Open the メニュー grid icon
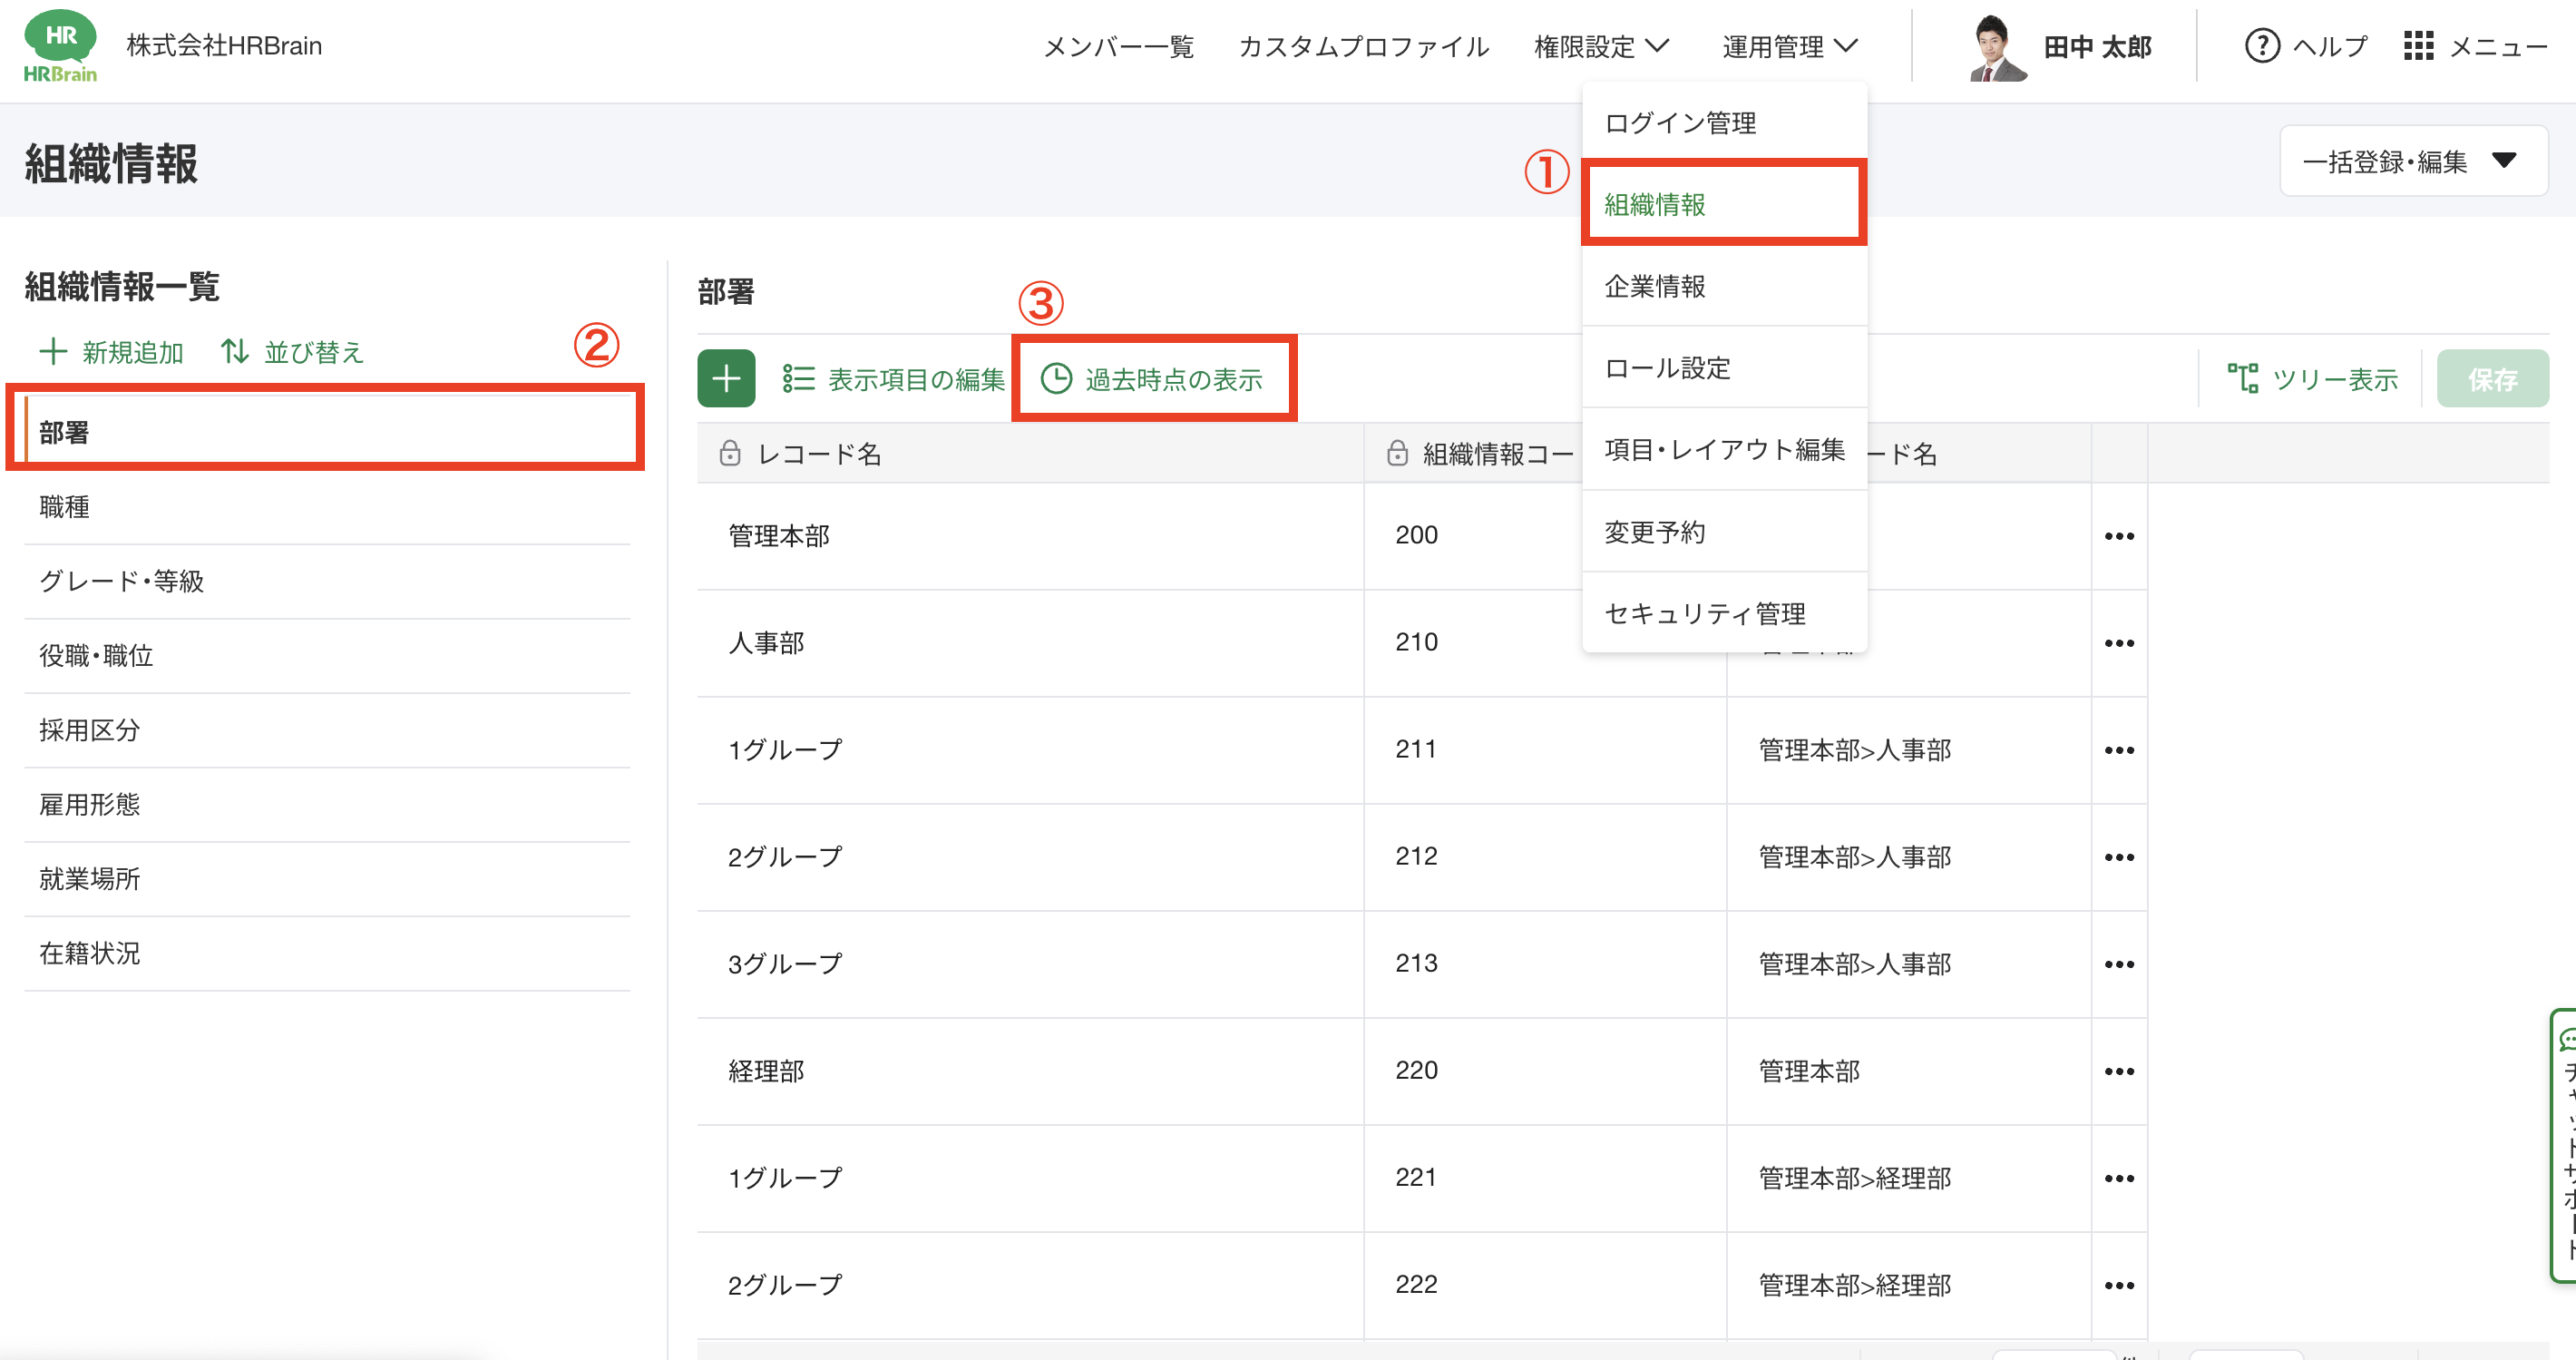Viewport: 2576px width, 1360px height. tap(2418, 46)
